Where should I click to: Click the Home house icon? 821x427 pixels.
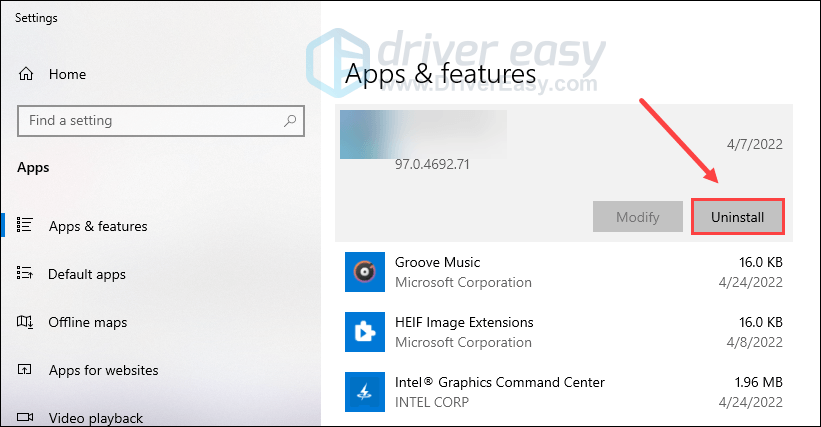coord(26,74)
